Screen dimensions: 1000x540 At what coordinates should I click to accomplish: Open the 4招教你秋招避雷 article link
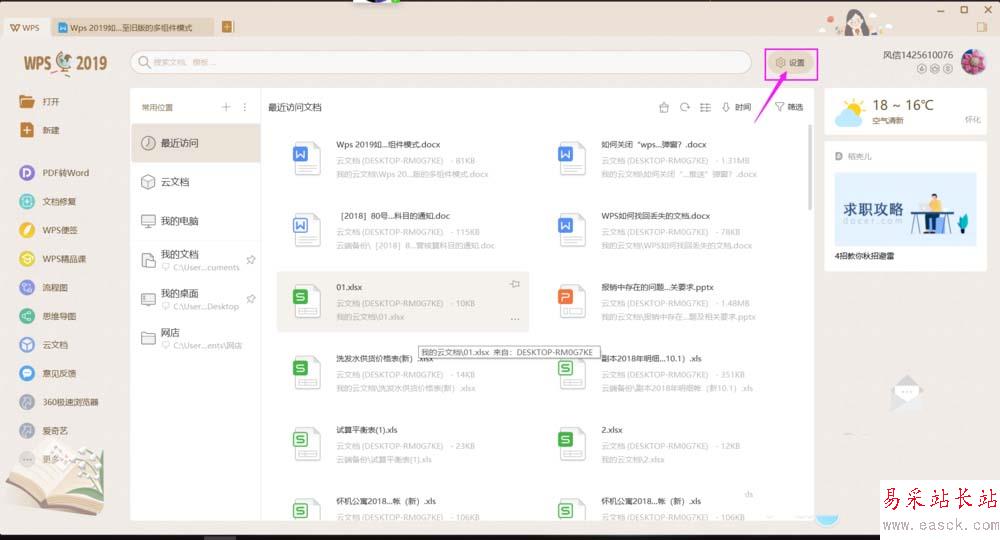tap(864, 256)
